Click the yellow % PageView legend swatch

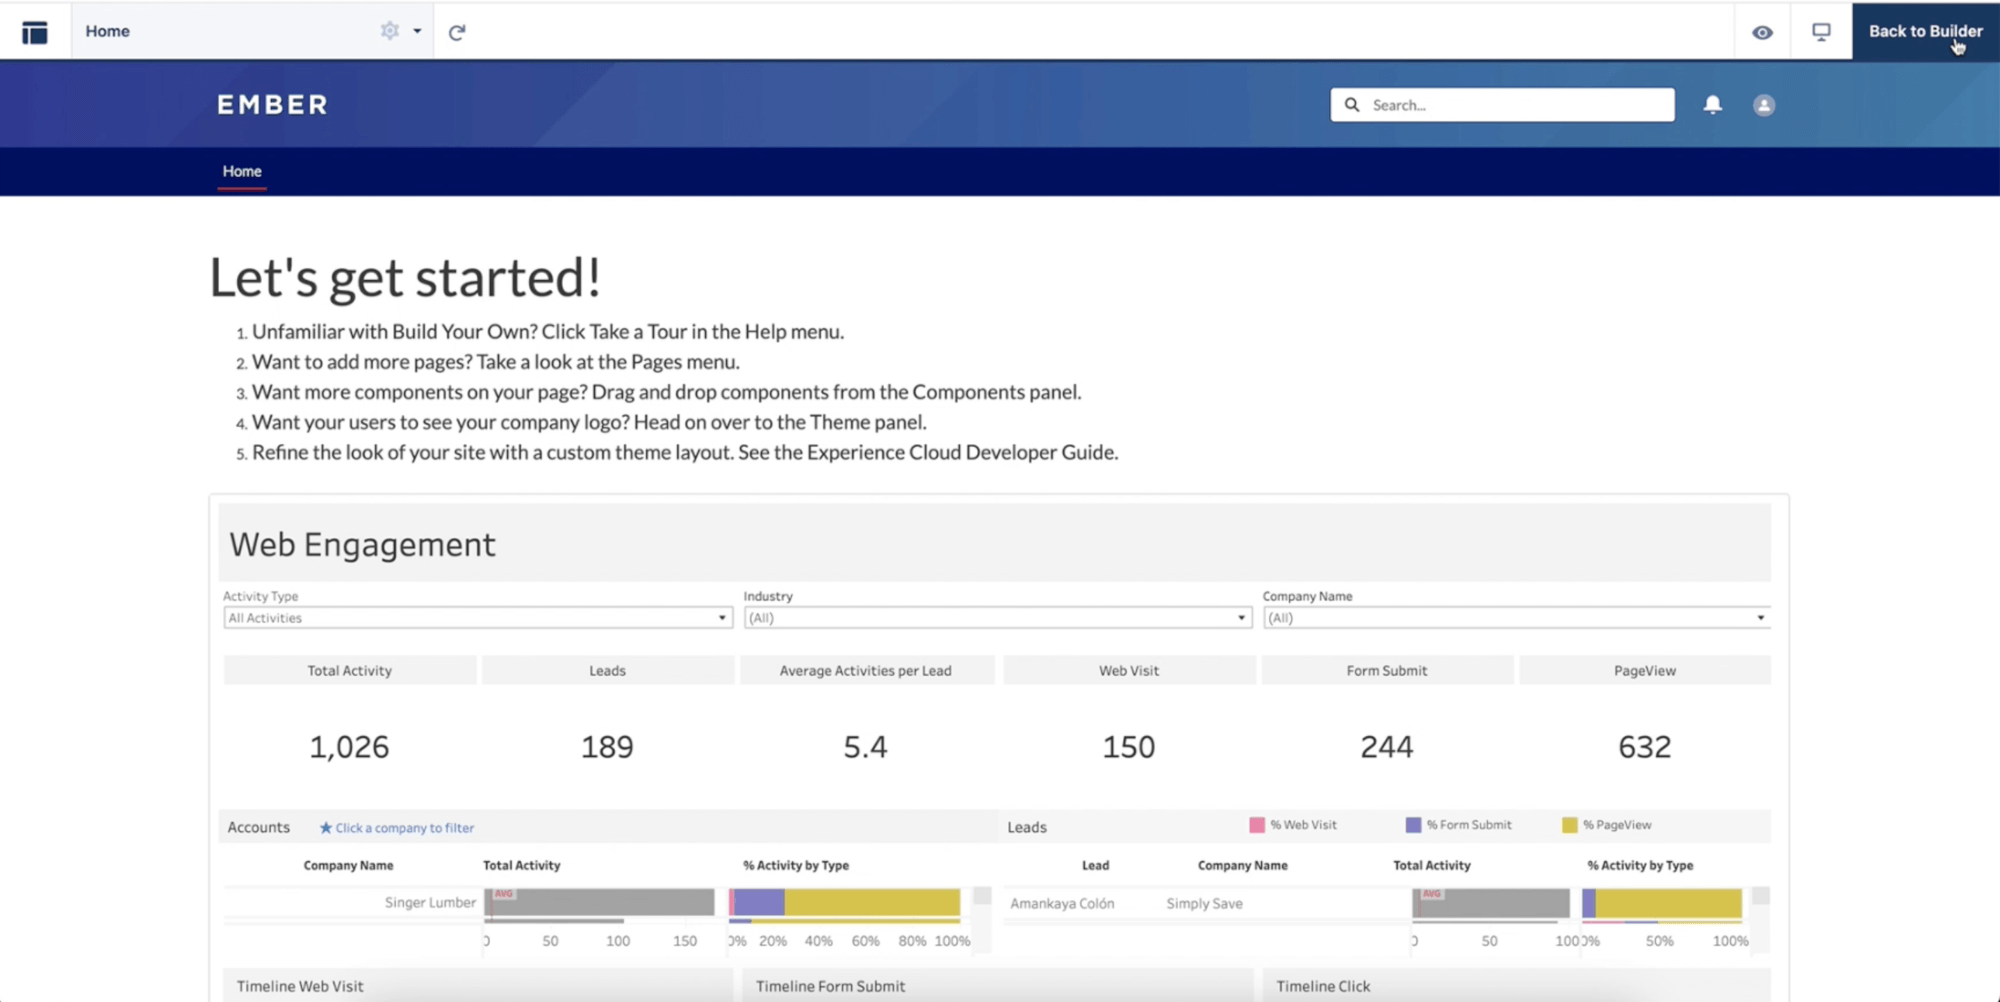(1569, 825)
